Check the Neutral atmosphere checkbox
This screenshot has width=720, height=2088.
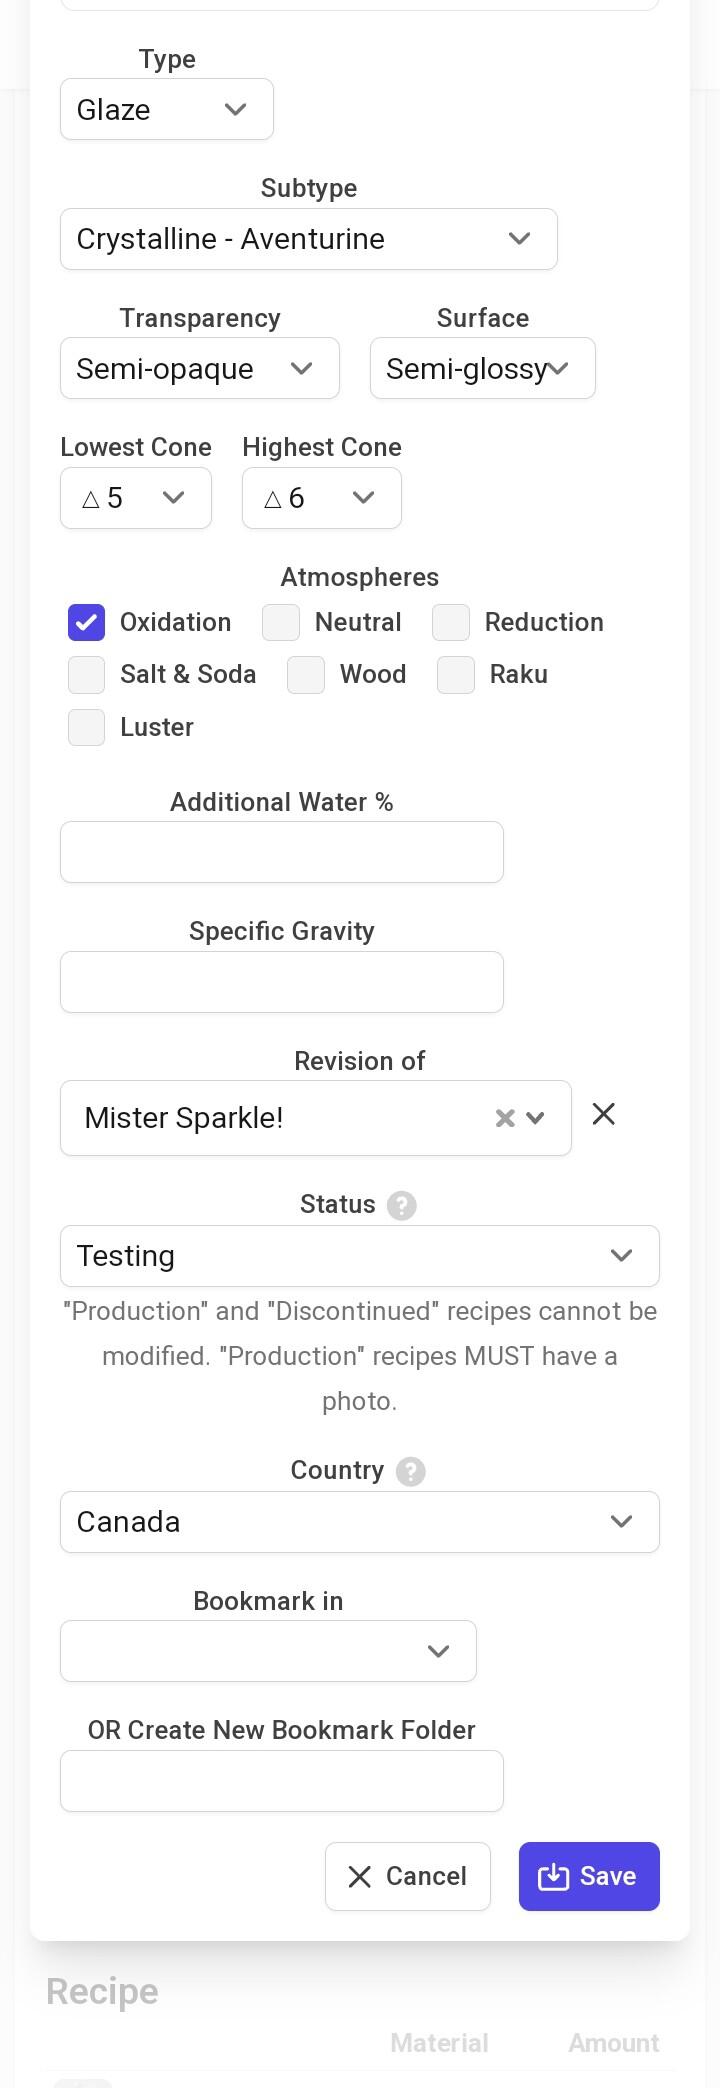pos(281,622)
